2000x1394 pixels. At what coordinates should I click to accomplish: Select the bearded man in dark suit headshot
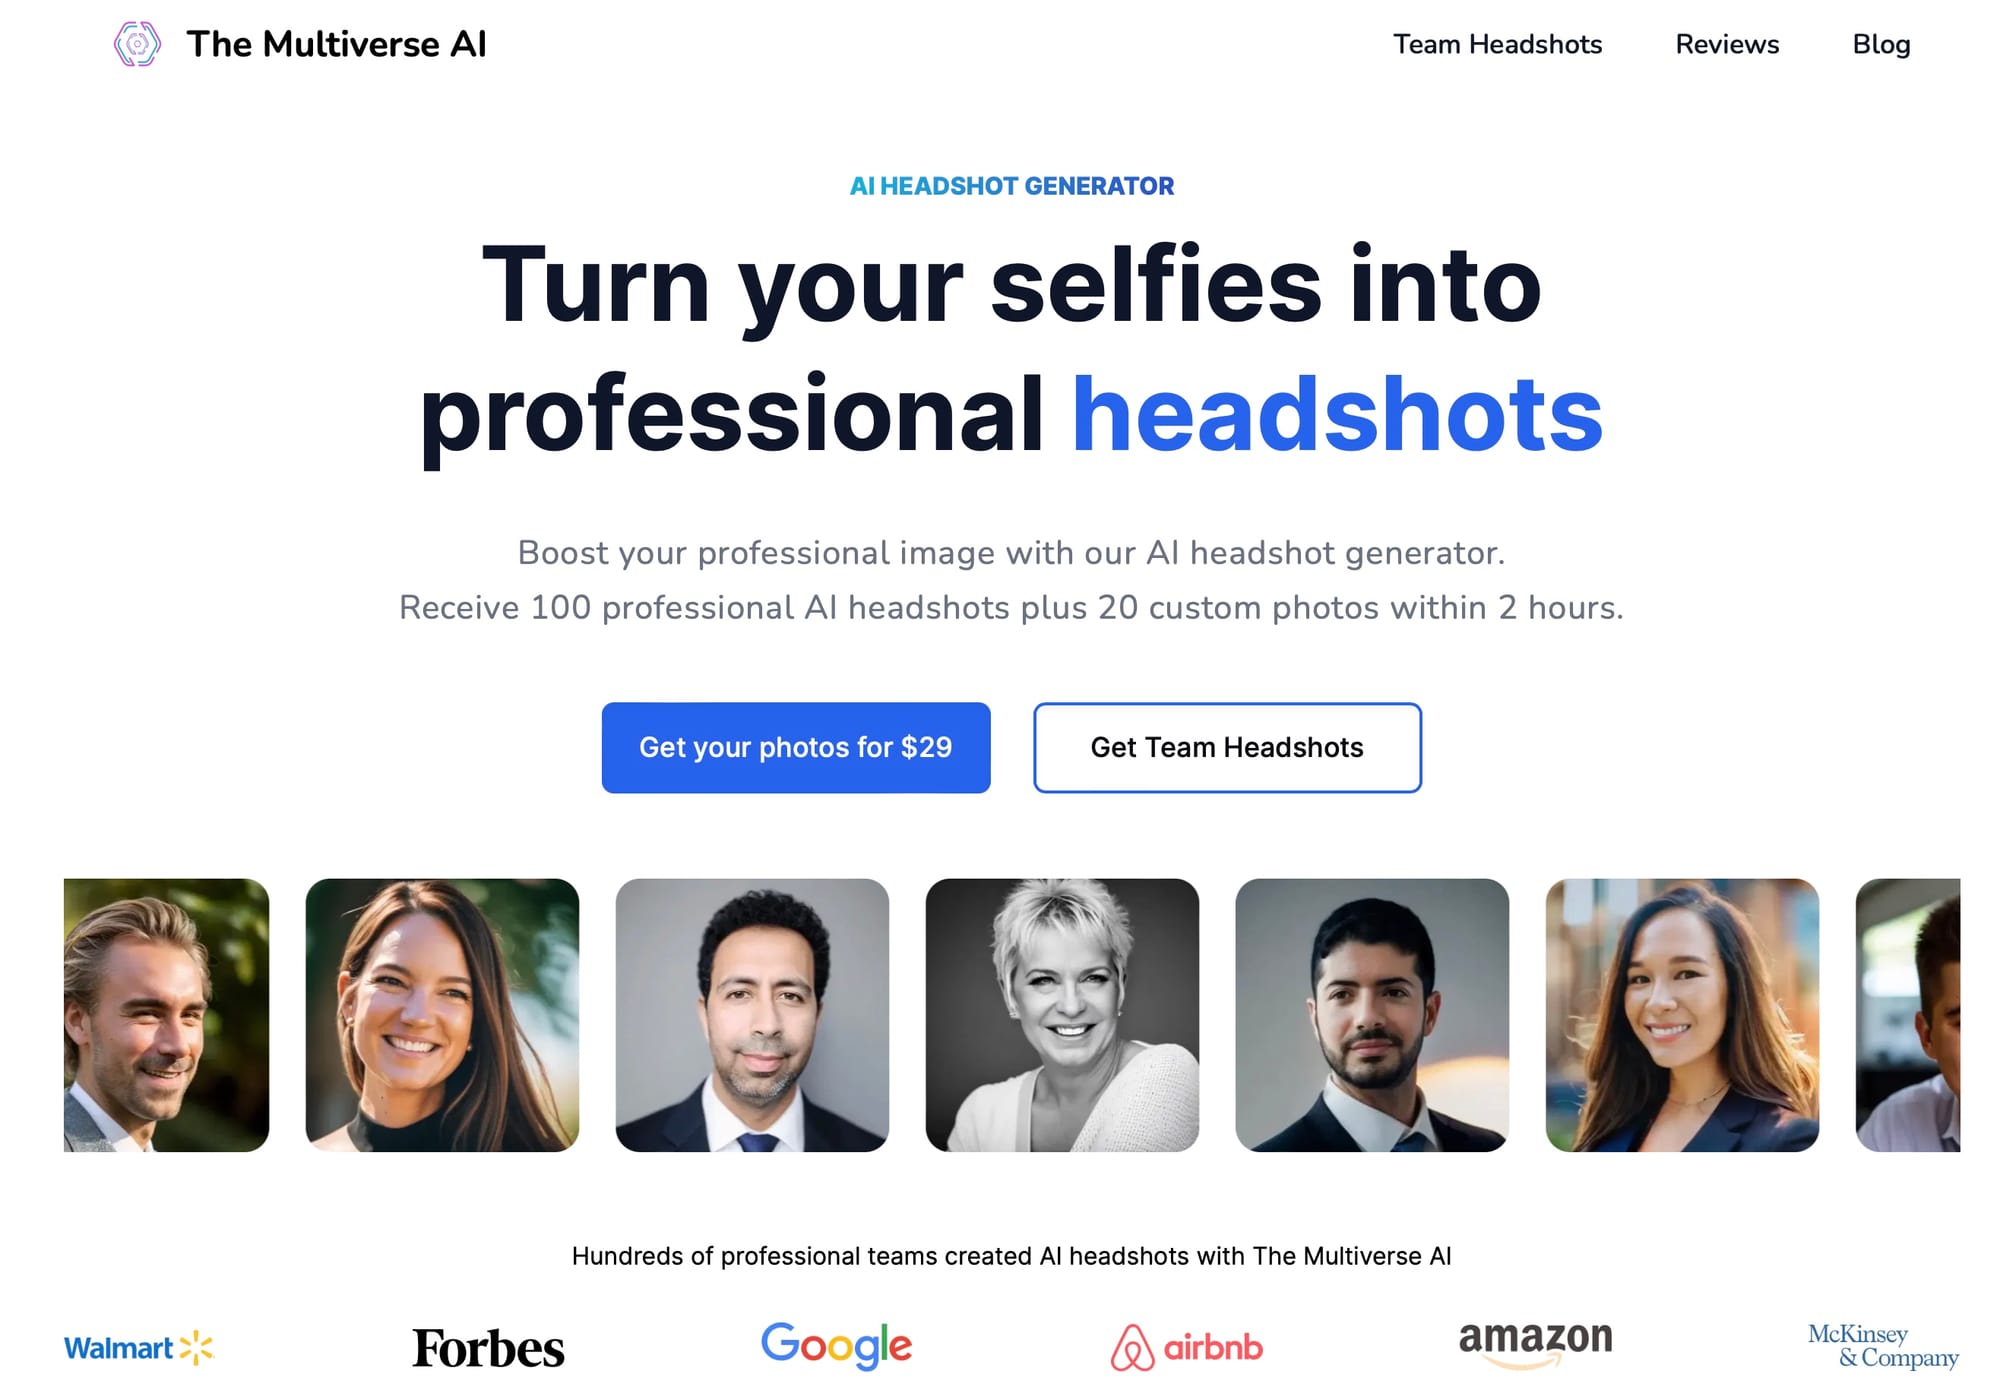pyautogui.click(x=1372, y=1015)
